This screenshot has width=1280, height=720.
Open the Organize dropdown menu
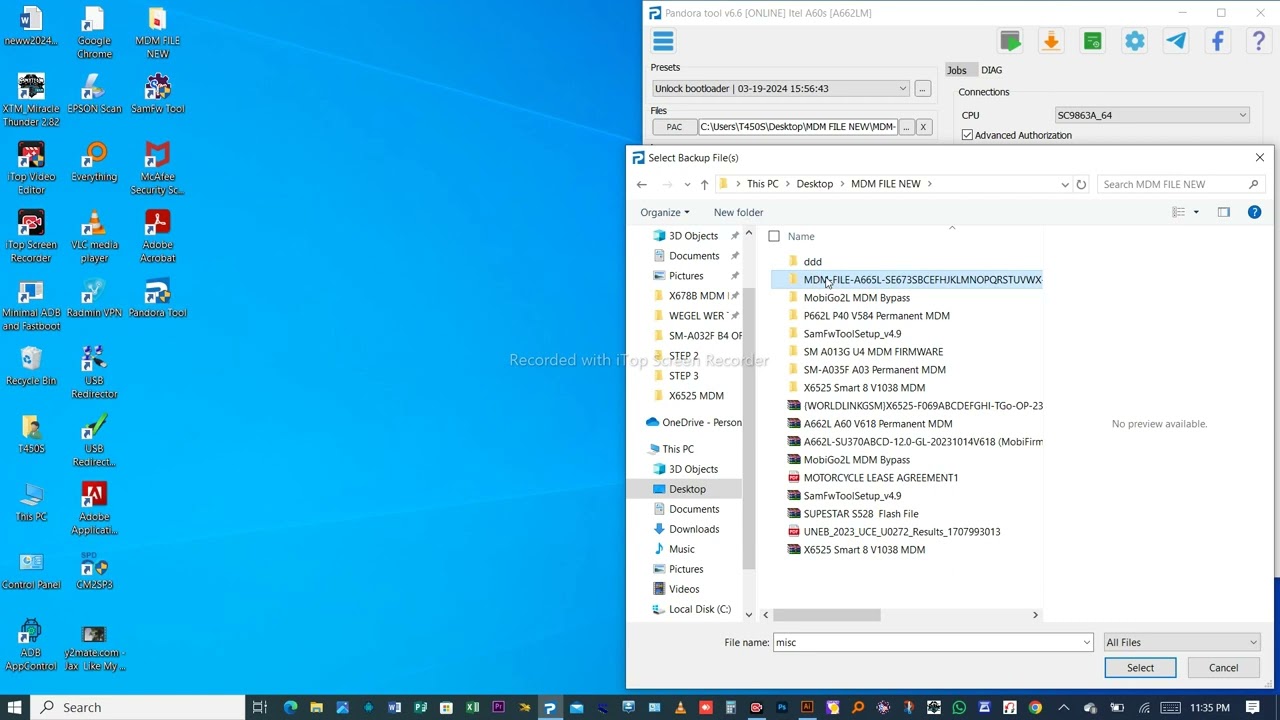point(665,212)
